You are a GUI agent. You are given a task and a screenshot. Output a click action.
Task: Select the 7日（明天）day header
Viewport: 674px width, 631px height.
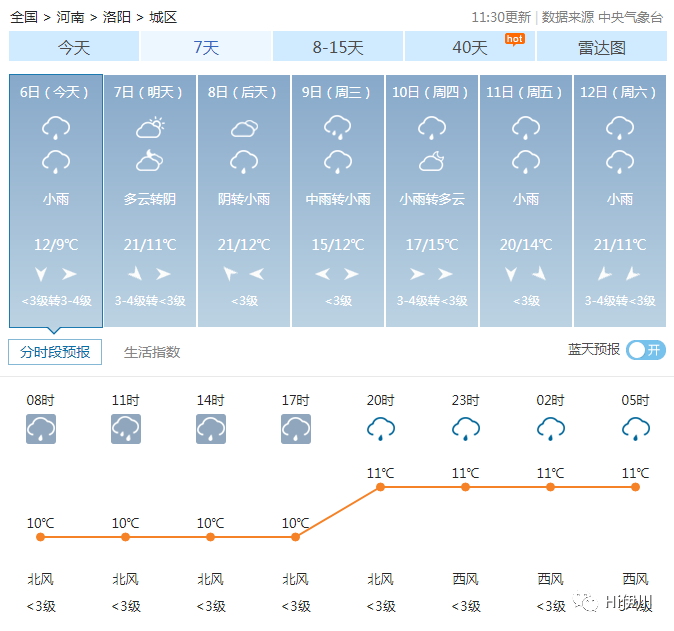pyautogui.click(x=148, y=92)
